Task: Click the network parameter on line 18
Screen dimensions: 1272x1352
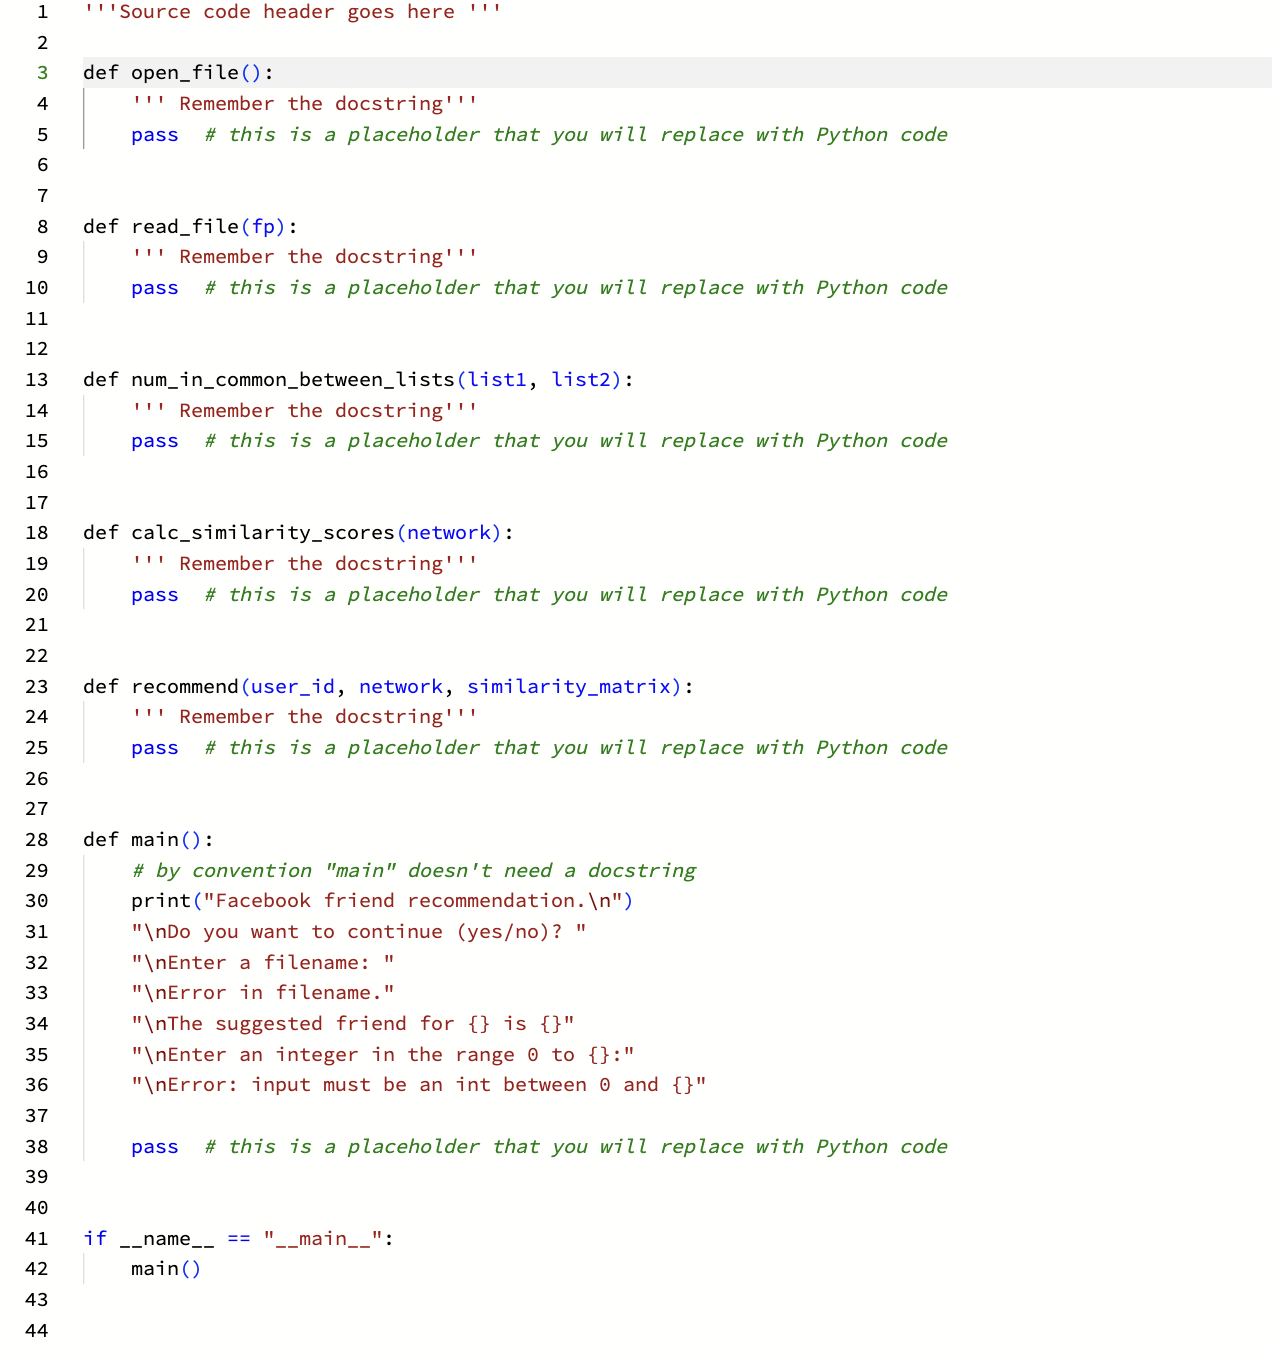Action: tap(448, 532)
